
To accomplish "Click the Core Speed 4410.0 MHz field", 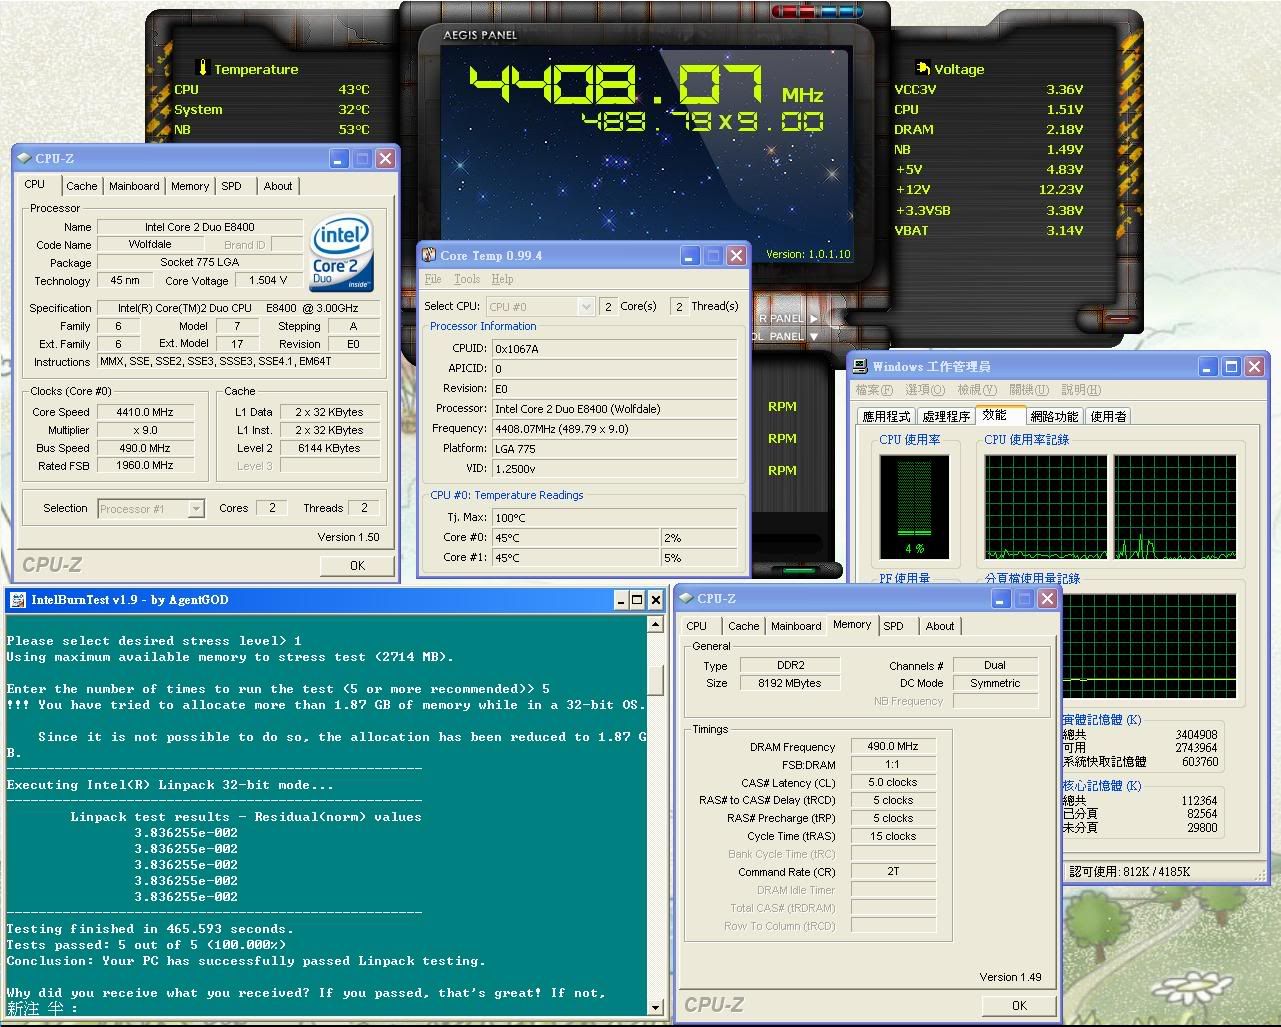I will pos(145,412).
